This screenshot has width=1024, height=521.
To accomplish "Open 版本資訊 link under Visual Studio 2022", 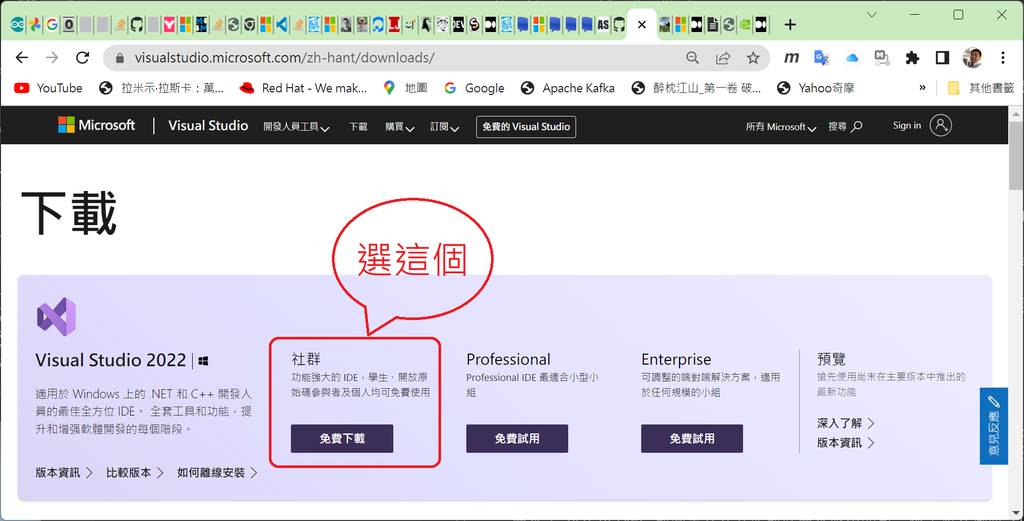I will tap(64, 473).
